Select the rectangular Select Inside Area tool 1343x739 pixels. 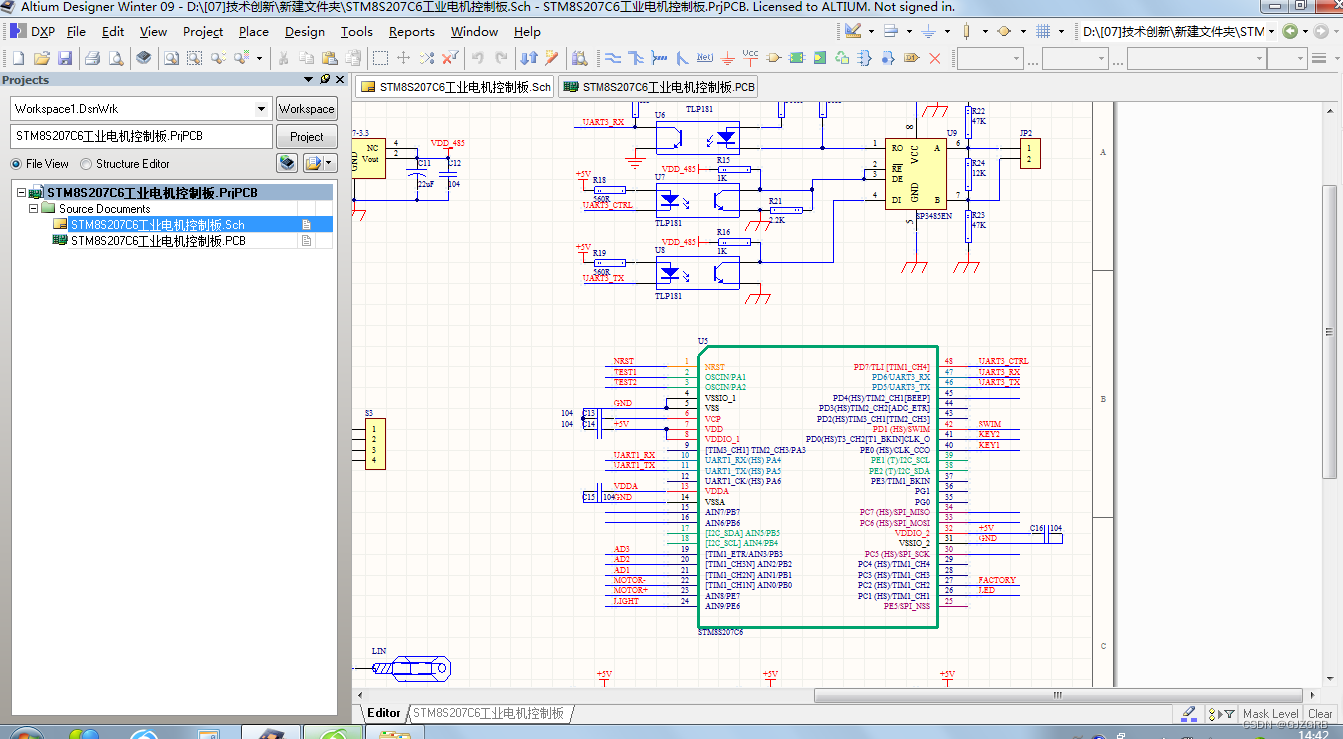[380, 58]
